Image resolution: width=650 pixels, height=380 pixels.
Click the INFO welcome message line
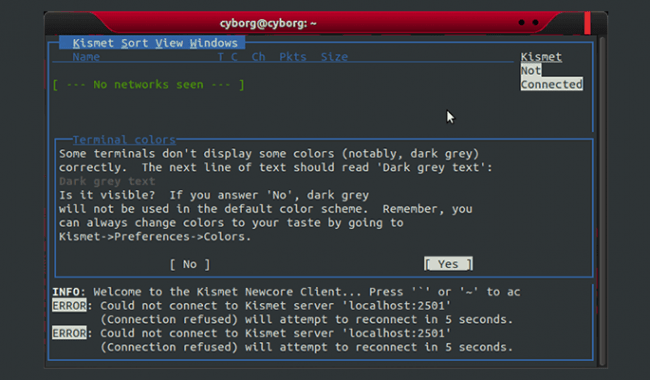click(286, 292)
